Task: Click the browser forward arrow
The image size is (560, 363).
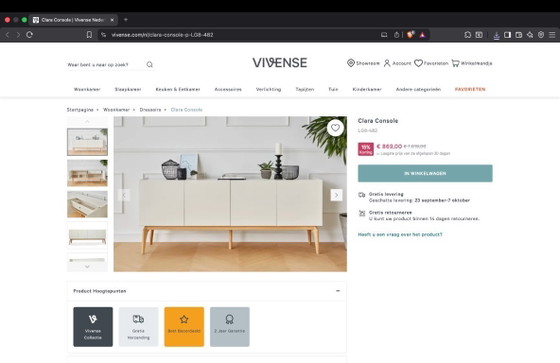Action: [x=18, y=35]
